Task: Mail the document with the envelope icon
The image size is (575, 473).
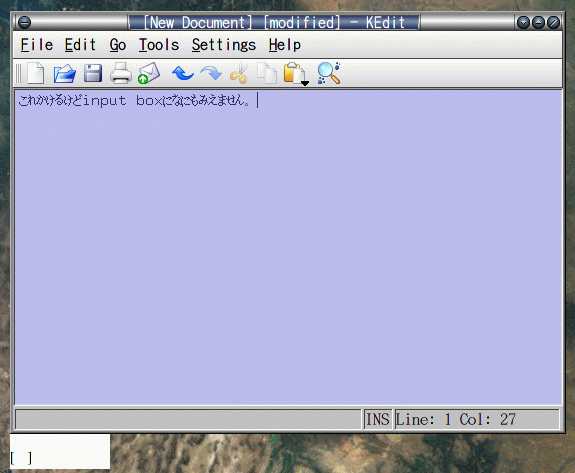Action: coord(149,73)
